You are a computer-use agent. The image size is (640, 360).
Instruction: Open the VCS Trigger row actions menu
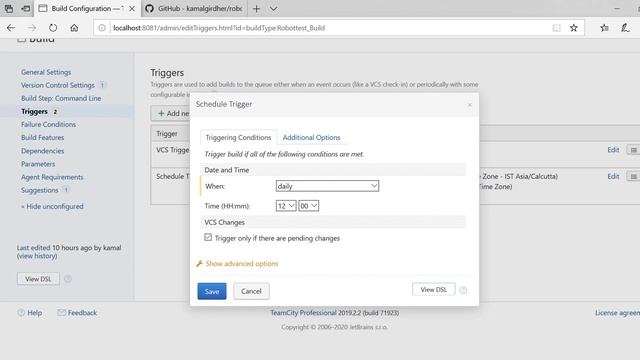click(x=633, y=150)
